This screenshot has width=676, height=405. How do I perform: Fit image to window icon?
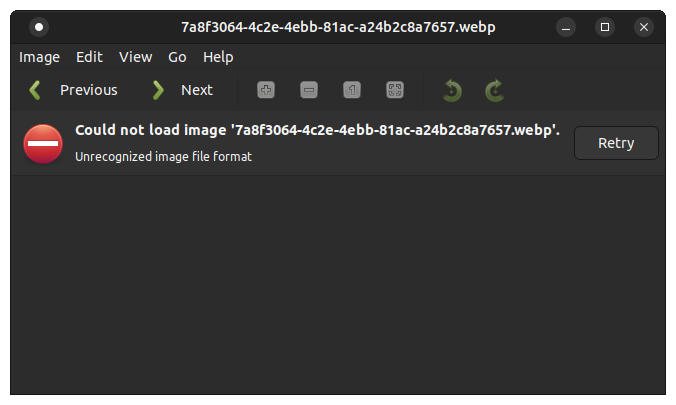click(x=395, y=90)
